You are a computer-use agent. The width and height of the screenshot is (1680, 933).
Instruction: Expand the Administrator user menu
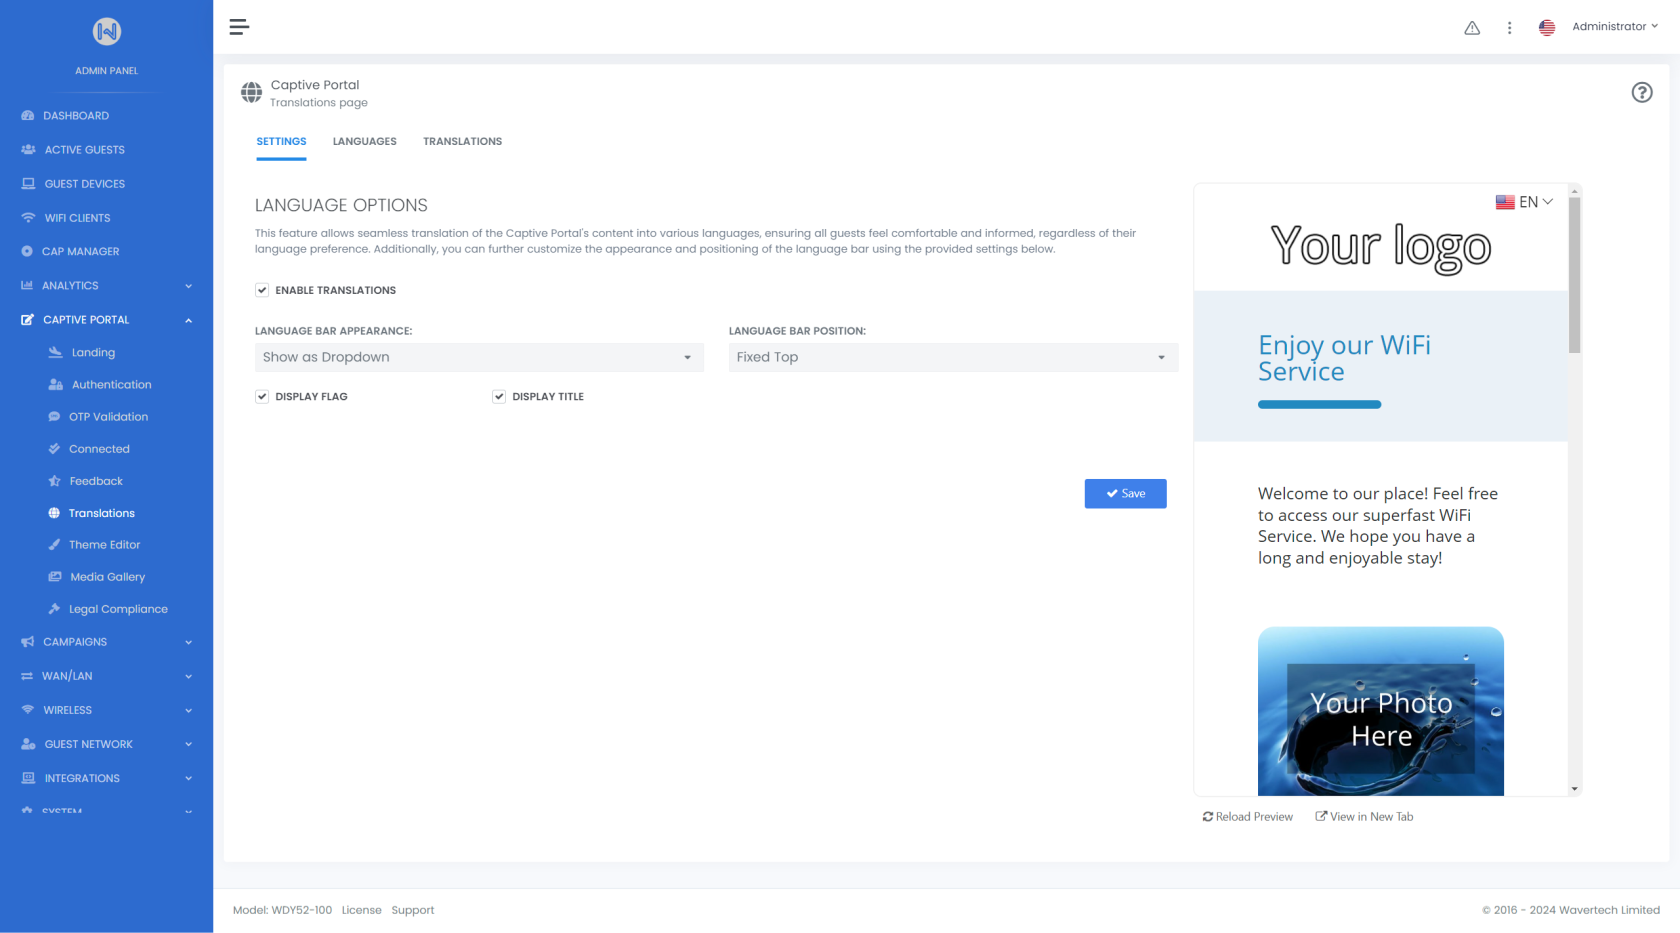(x=1614, y=27)
